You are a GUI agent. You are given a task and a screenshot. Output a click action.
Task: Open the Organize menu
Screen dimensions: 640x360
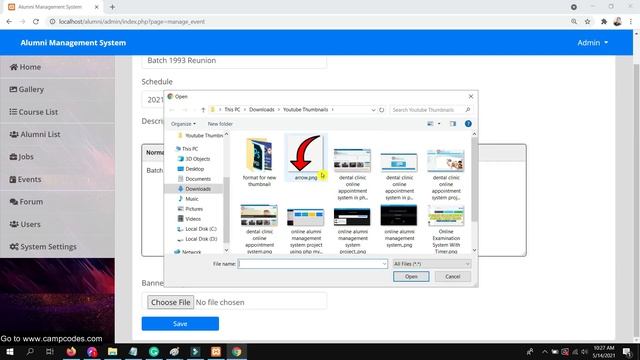[x=183, y=124]
